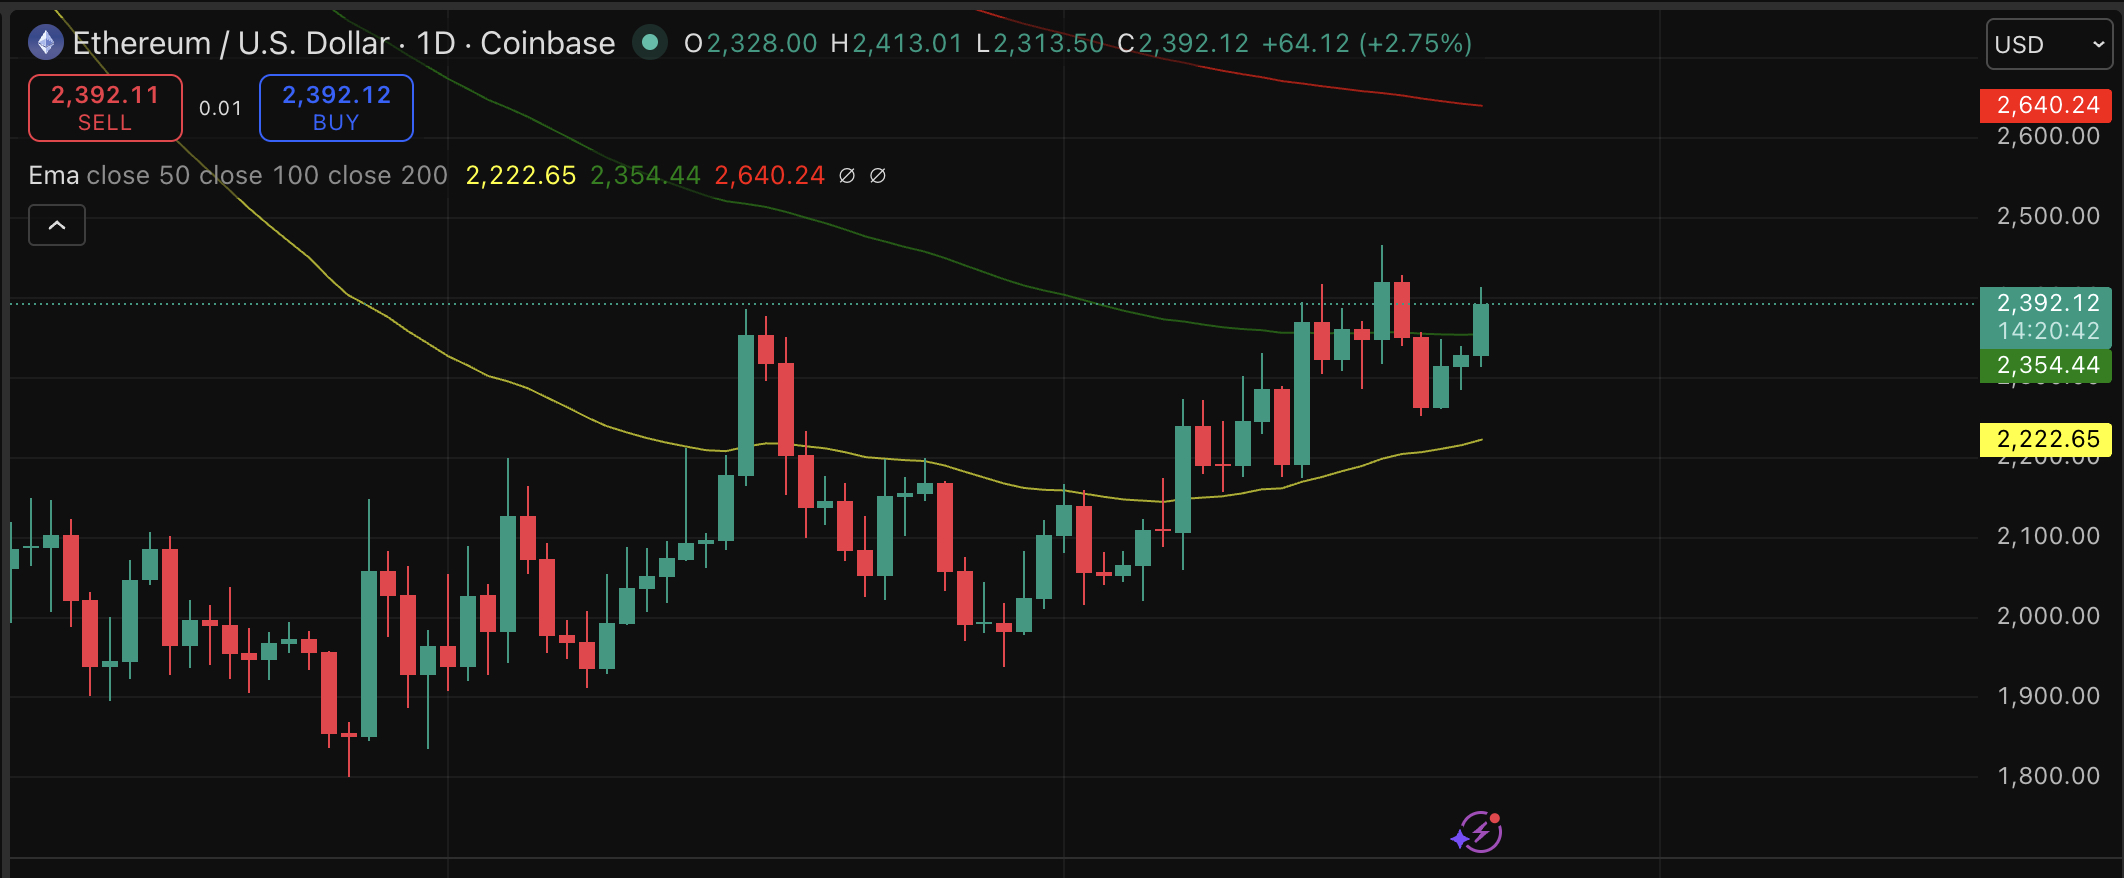Image resolution: width=2124 pixels, height=878 pixels.
Task: Click the SELL 2,392.11 button
Action: (105, 108)
